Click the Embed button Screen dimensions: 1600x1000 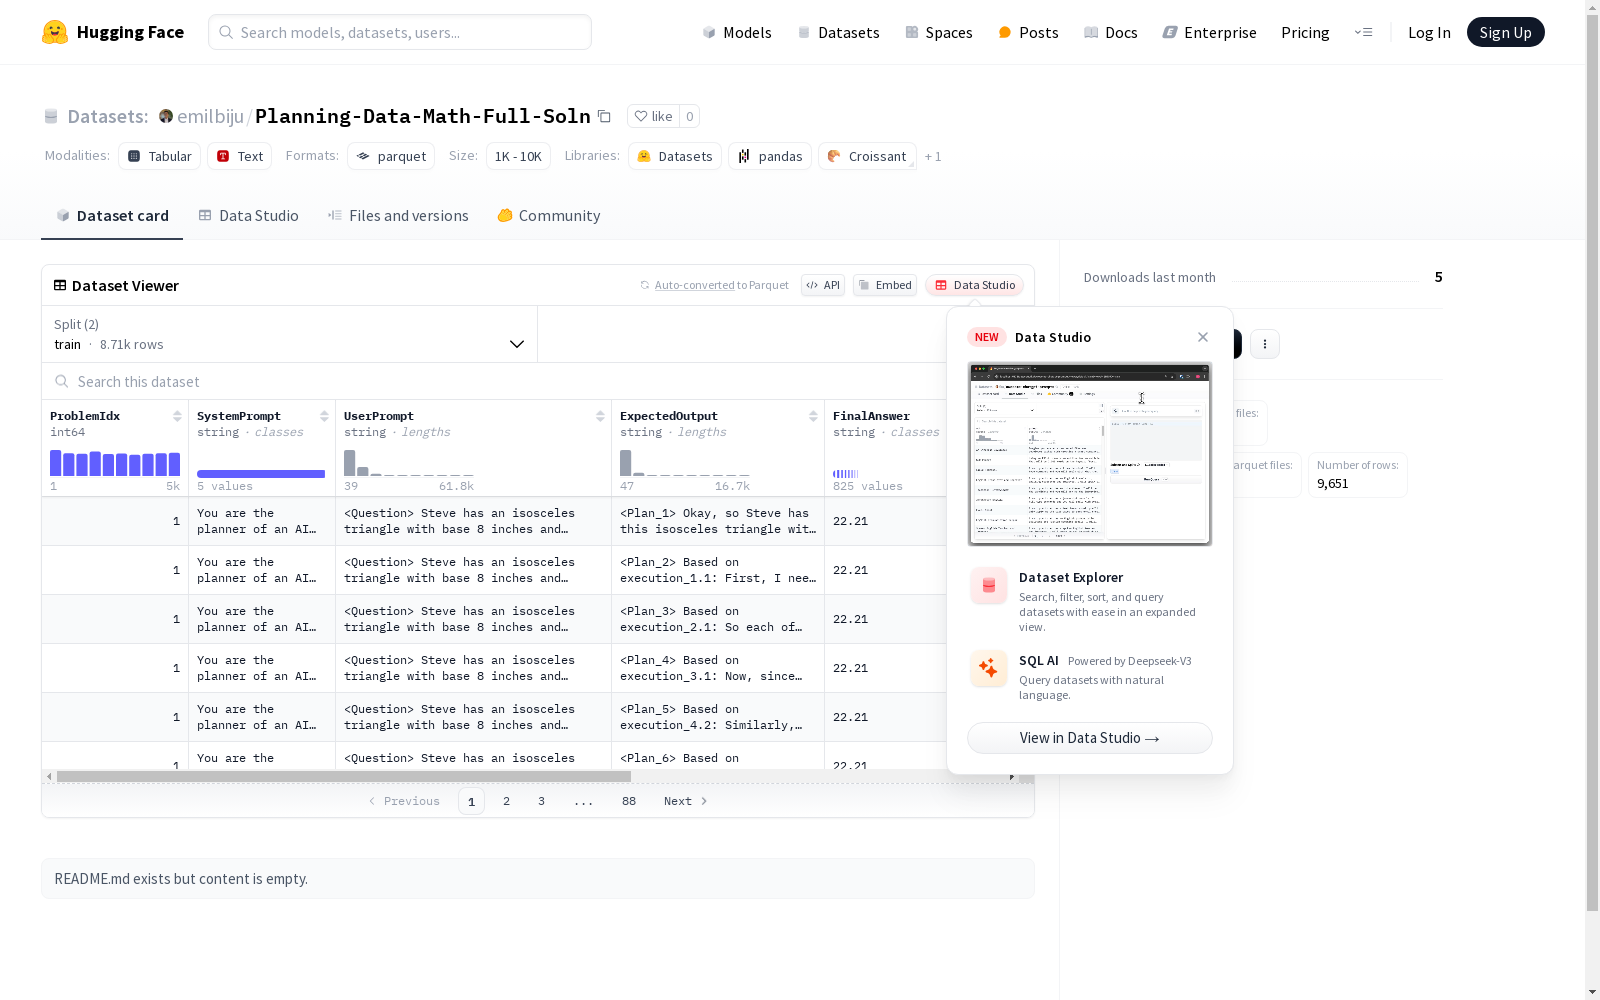point(885,285)
